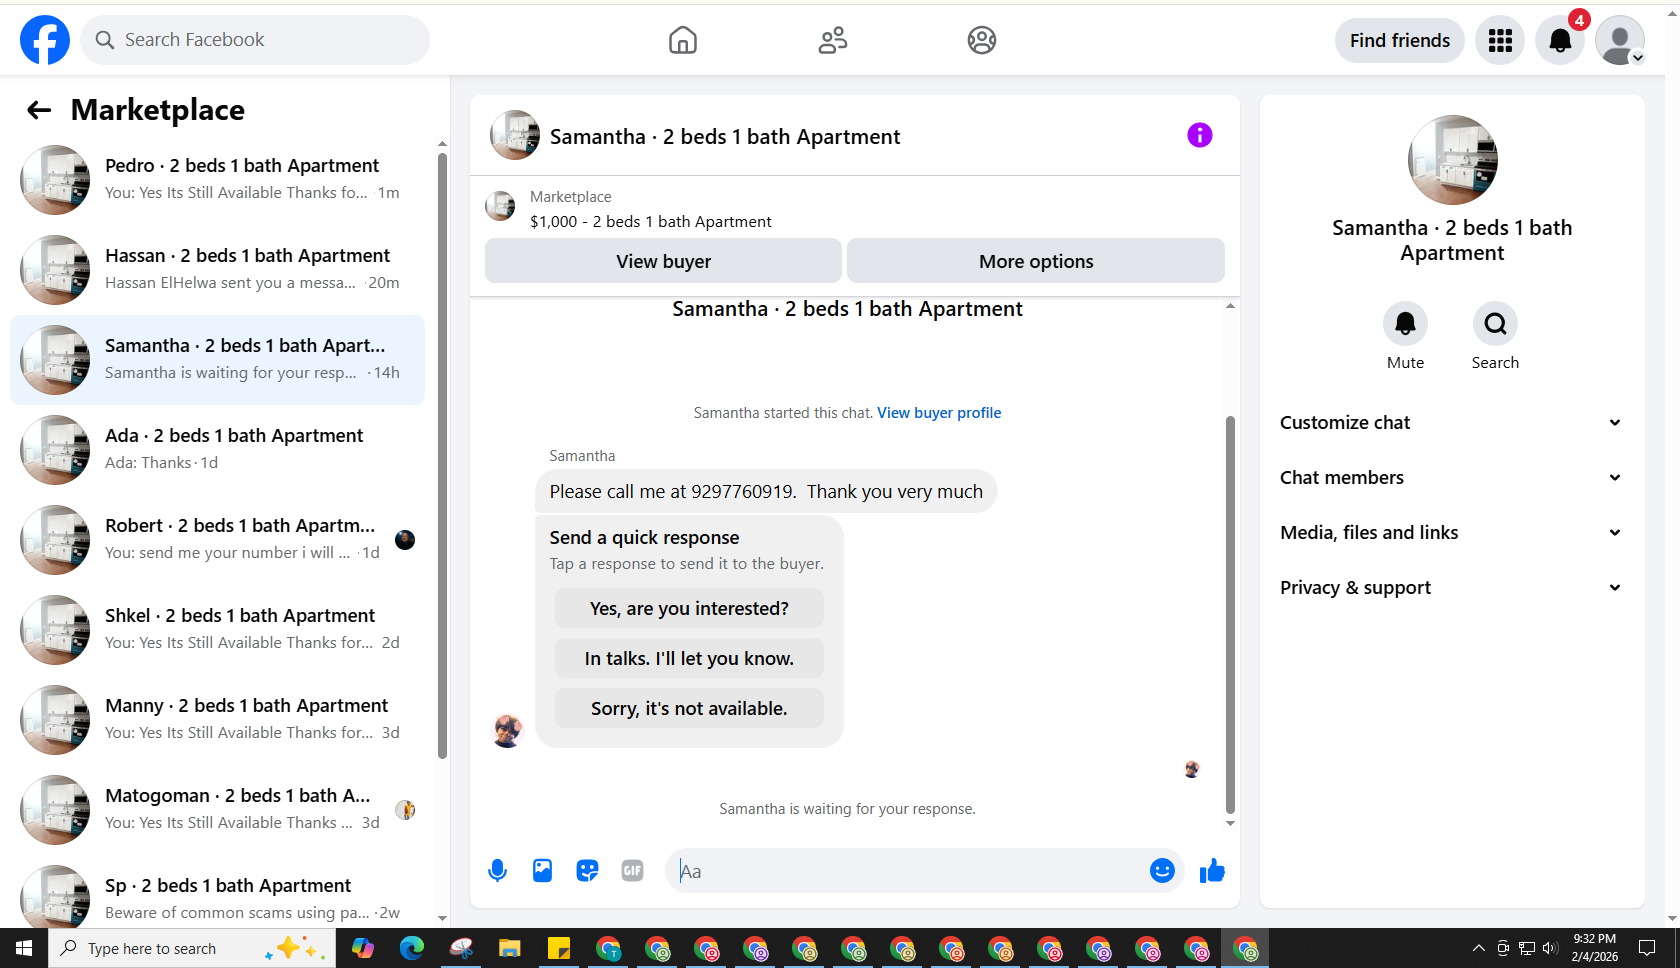Viewport: 1680px width, 968px height.
Task: Click the chat message scrollbar
Action: [1230, 614]
